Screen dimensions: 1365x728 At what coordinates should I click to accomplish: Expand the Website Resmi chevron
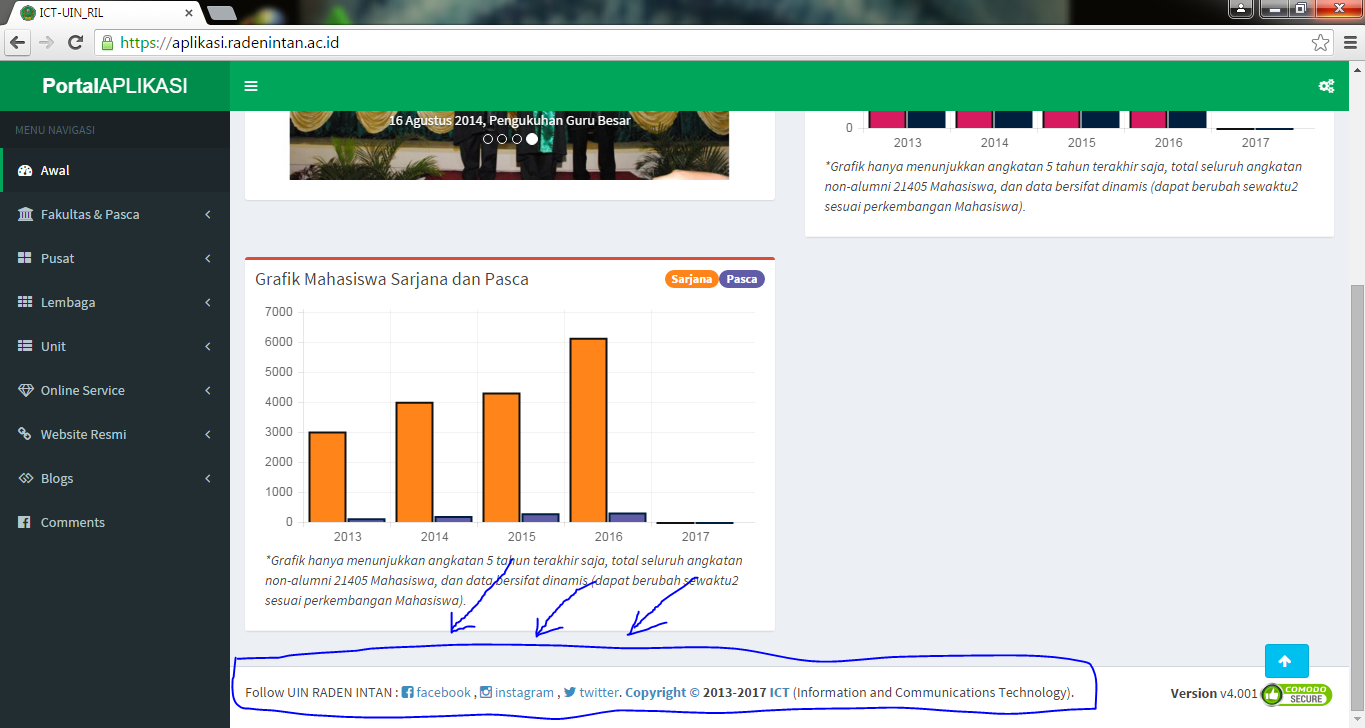tap(208, 434)
